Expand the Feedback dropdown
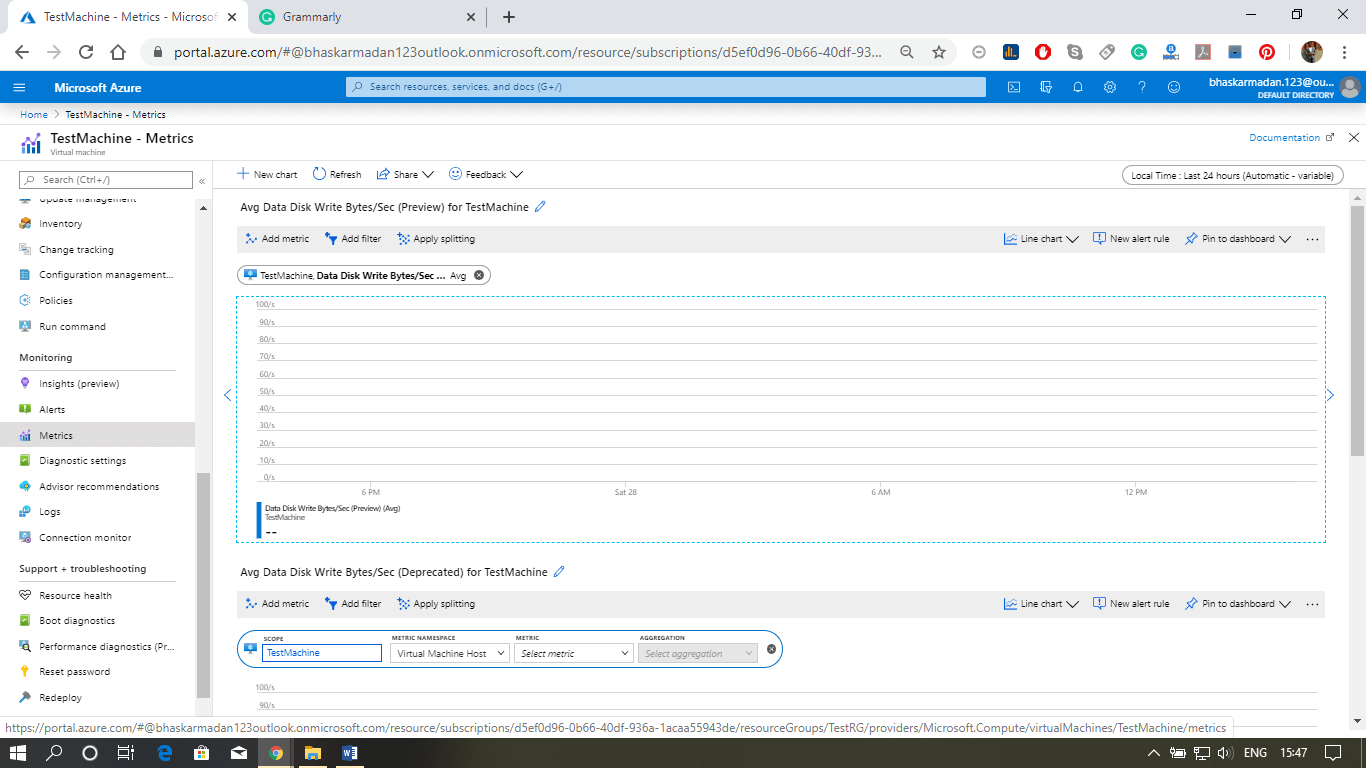This screenshot has width=1366, height=768. coord(486,174)
